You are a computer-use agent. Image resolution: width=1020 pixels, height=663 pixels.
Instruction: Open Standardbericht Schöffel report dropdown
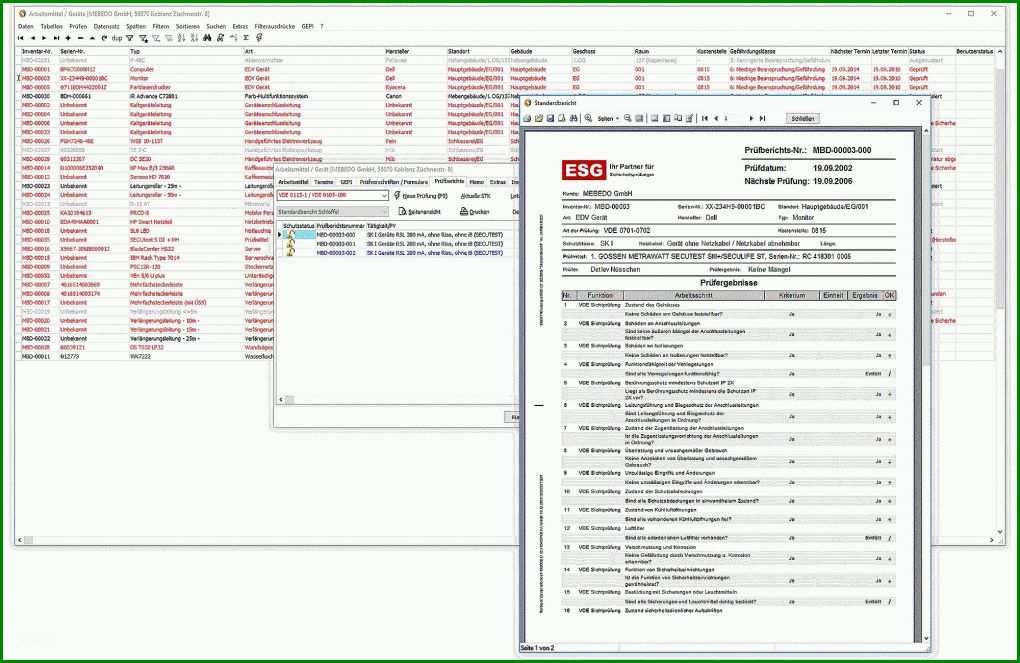point(332,211)
